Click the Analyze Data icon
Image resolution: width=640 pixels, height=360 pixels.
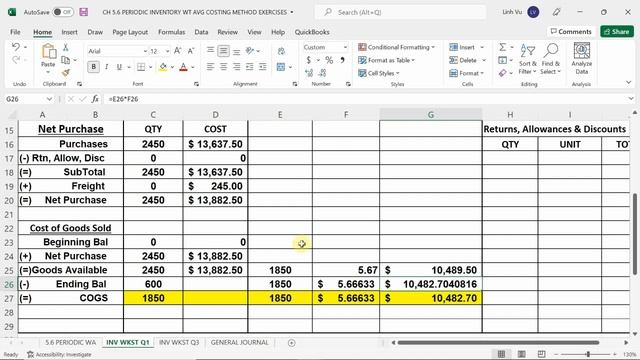pos(582,59)
